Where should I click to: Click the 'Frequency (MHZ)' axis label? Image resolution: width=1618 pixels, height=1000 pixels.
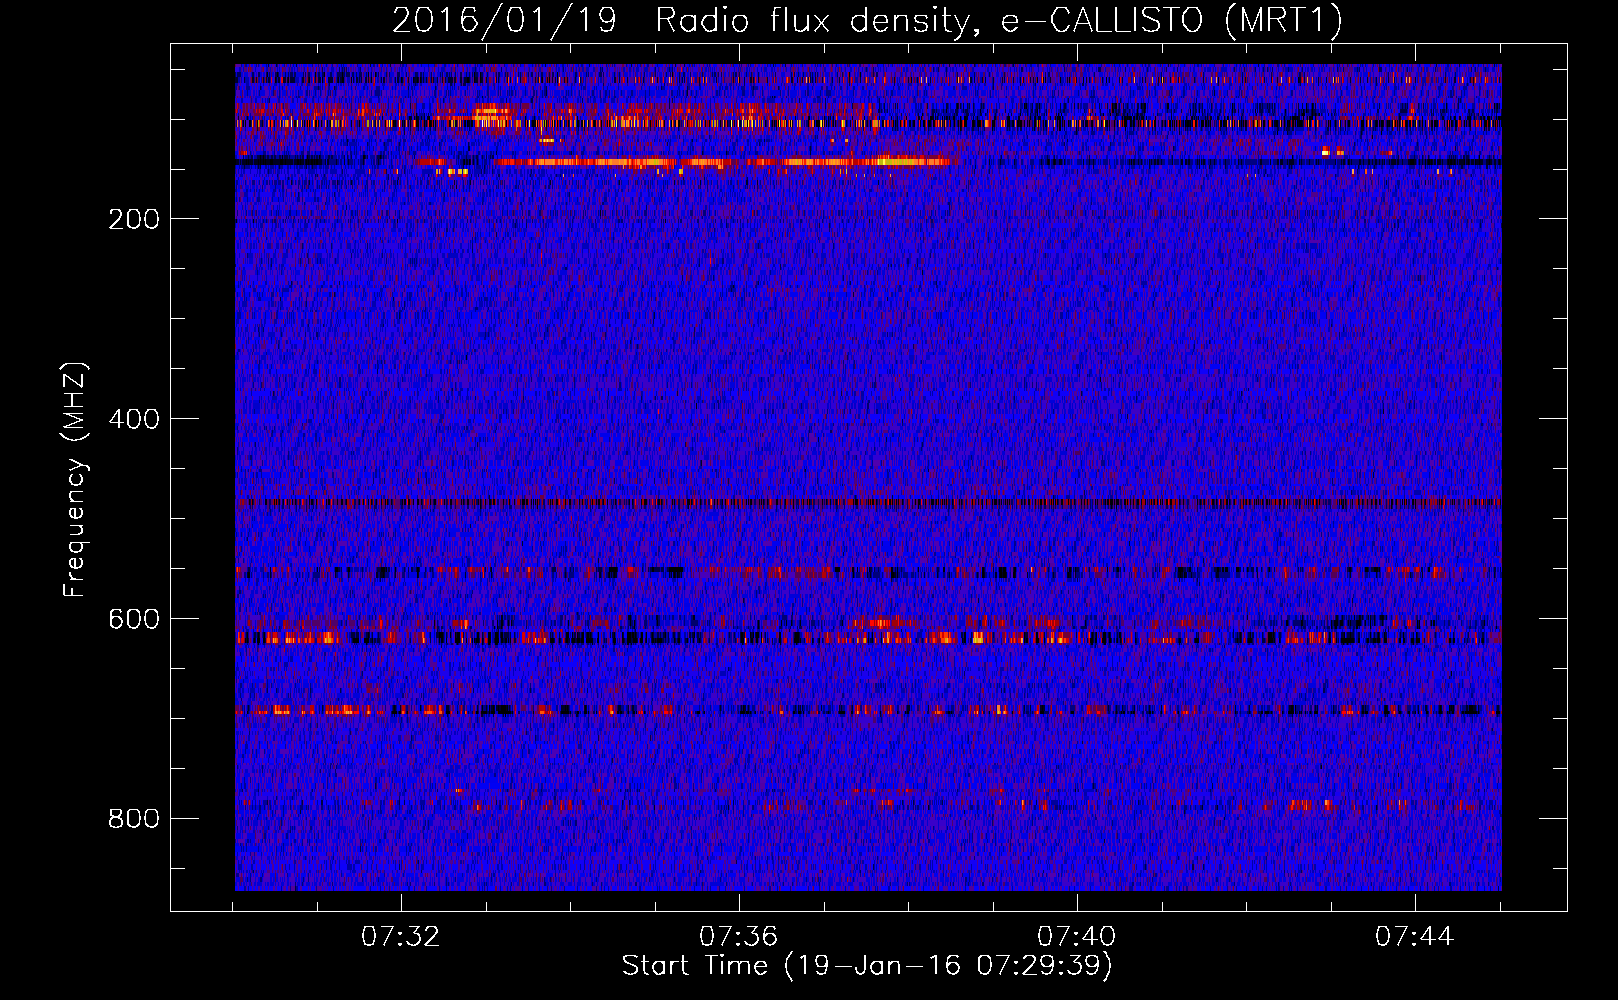[x=75, y=480]
